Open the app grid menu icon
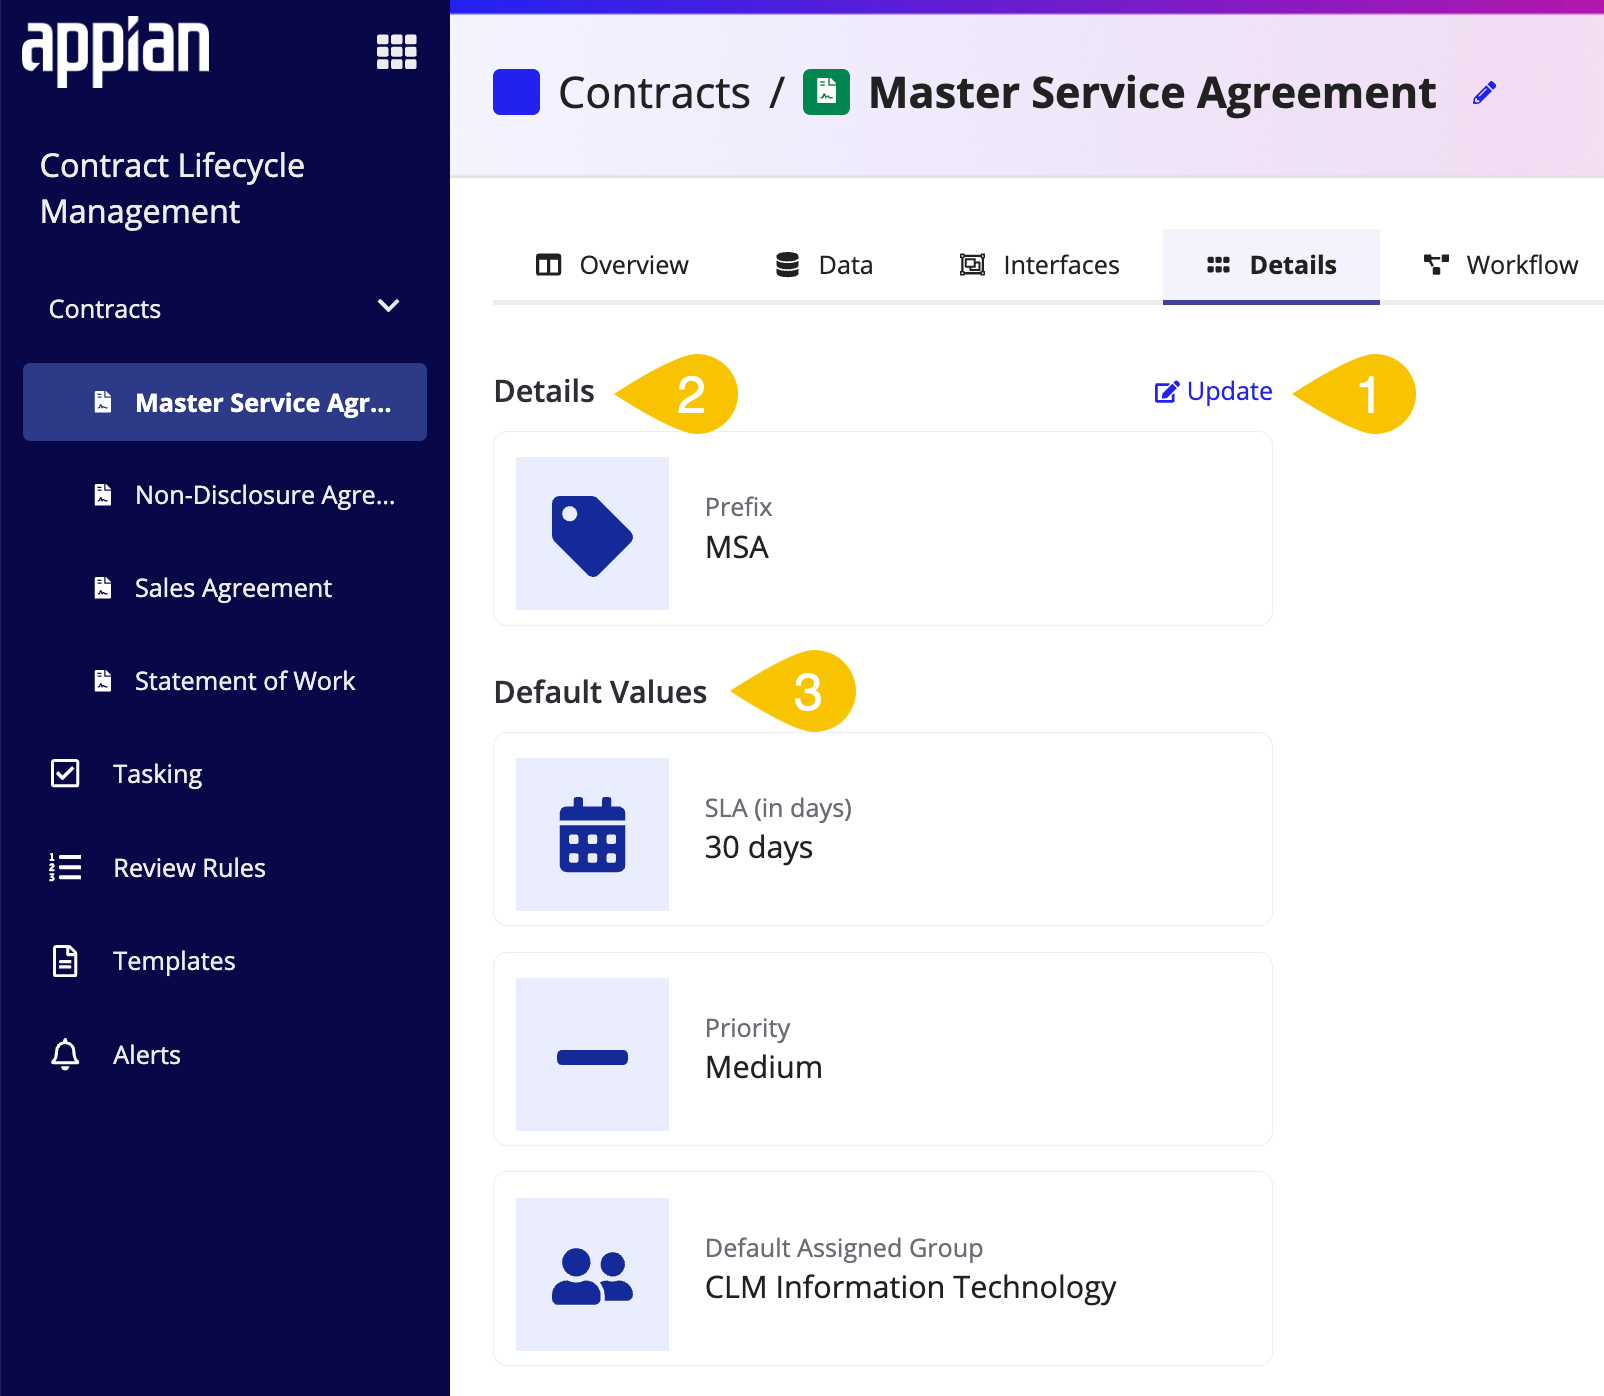This screenshot has width=1604, height=1396. pyautogui.click(x=396, y=52)
